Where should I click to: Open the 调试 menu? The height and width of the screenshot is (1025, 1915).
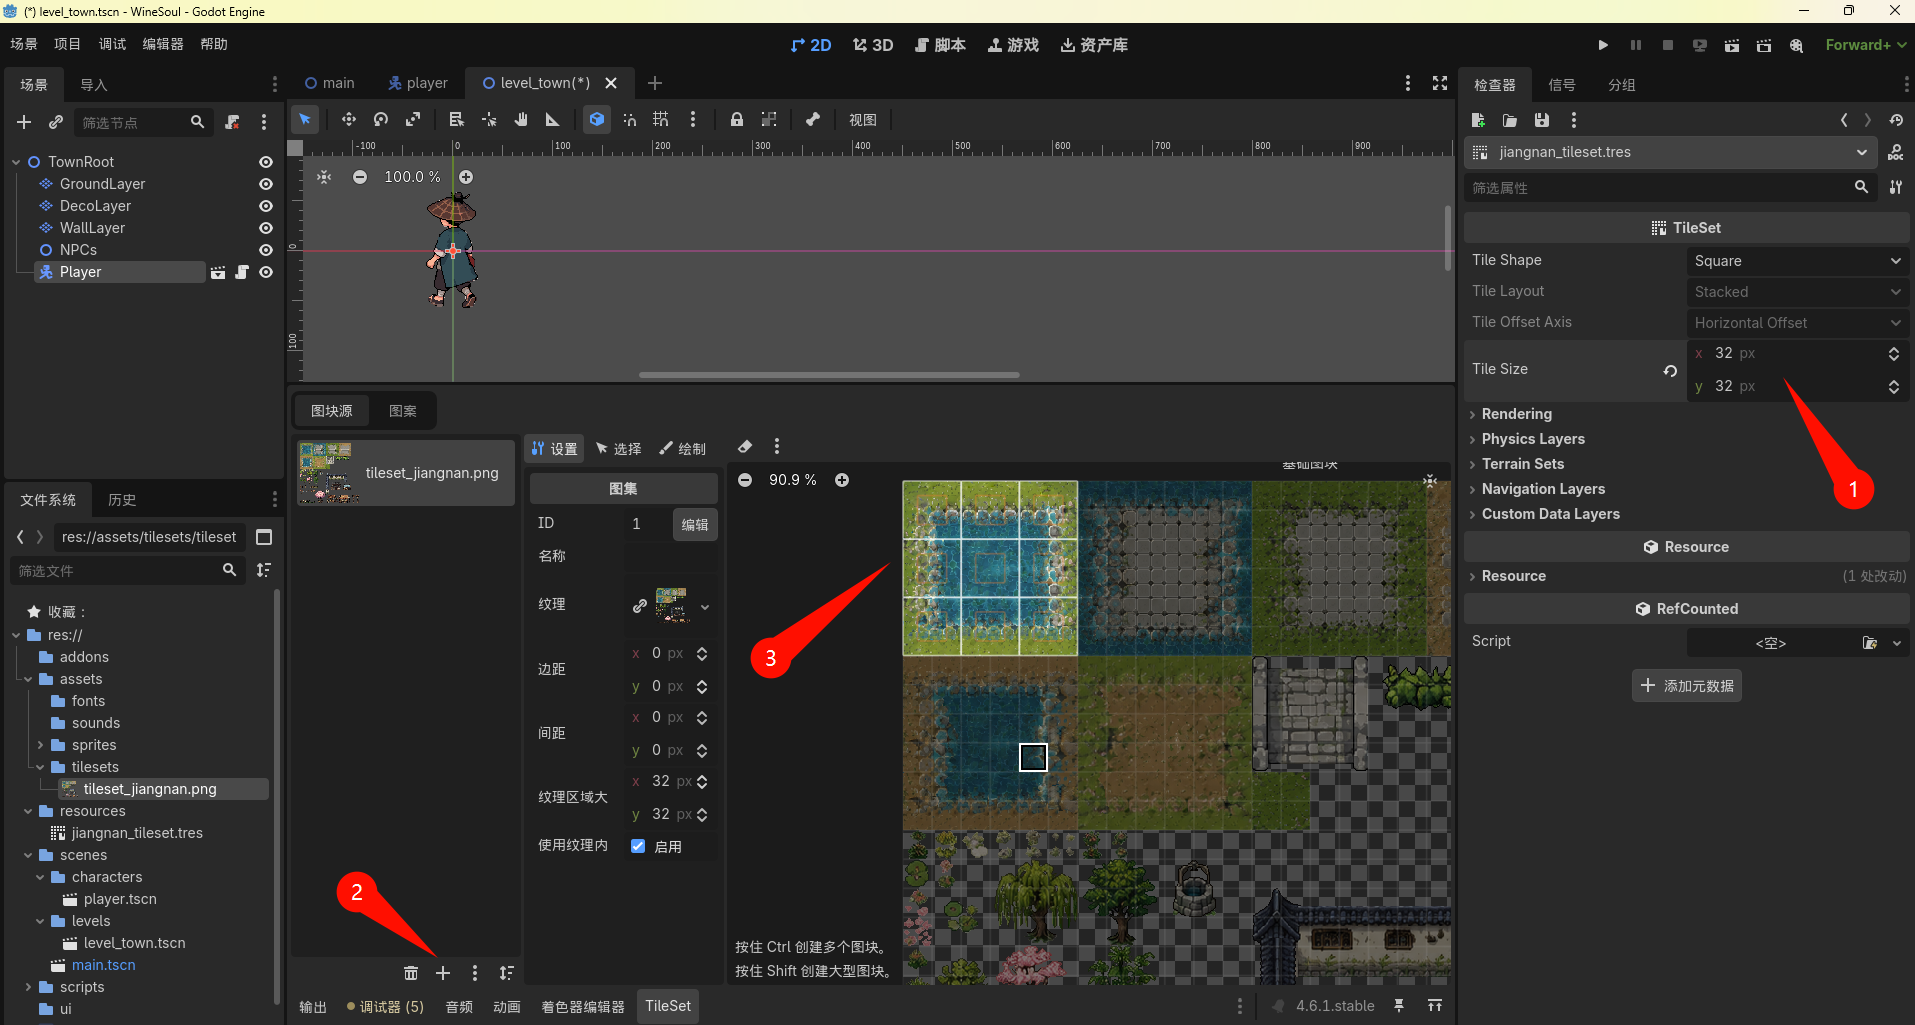click(112, 44)
